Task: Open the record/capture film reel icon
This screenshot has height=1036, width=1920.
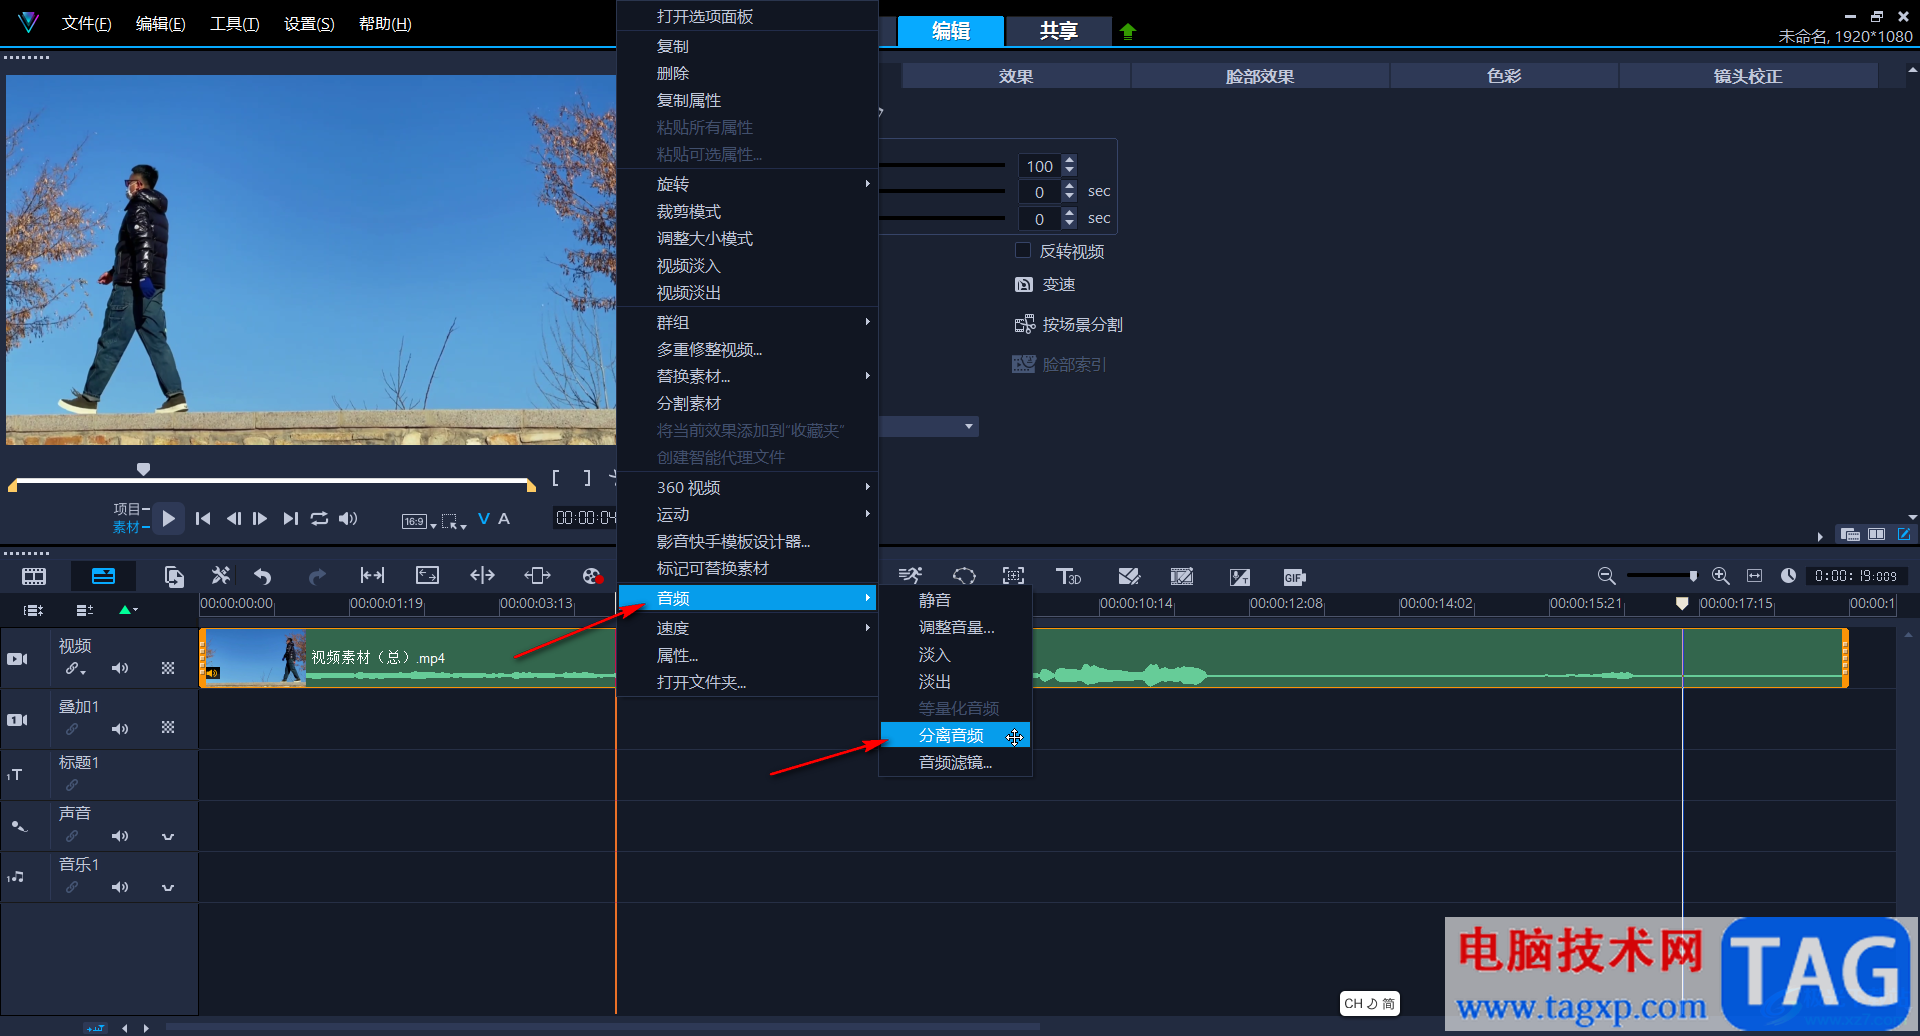Action: (592, 576)
